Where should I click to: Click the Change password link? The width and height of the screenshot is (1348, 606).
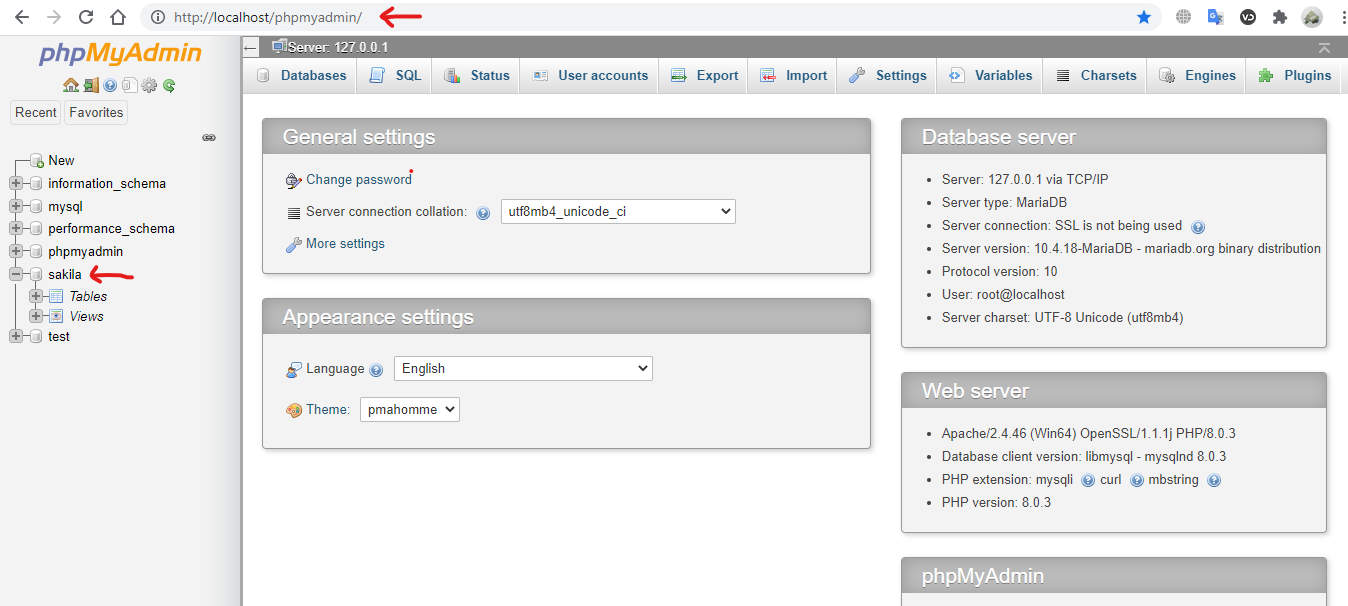click(359, 180)
